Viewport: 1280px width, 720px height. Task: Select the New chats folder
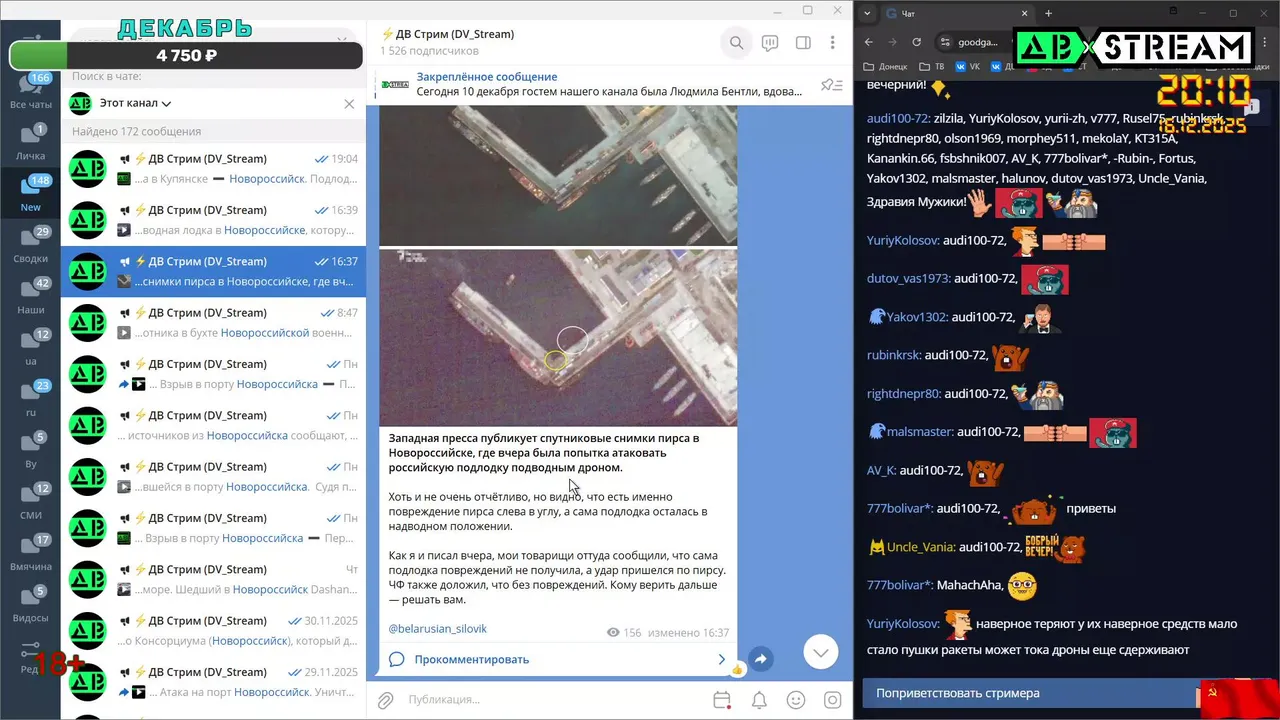click(x=30, y=195)
